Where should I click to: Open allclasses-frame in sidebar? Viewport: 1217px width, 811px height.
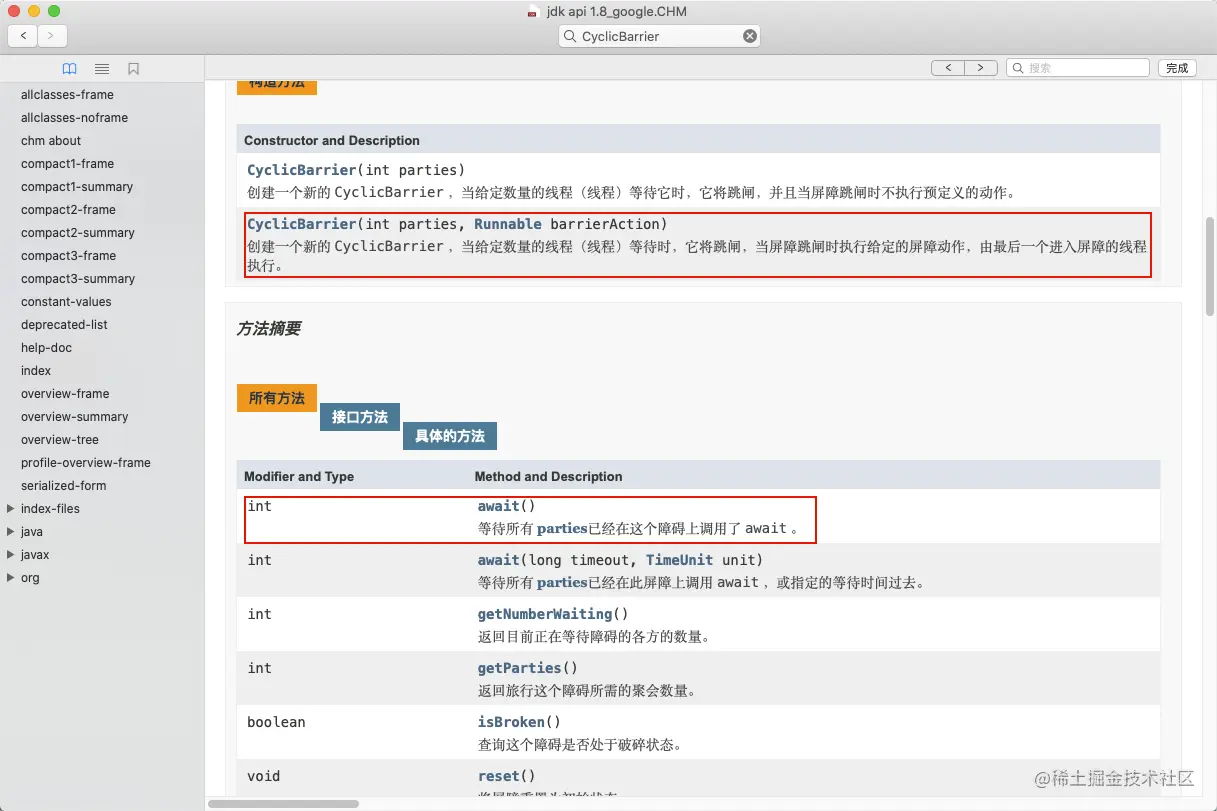pyautogui.click(x=67, y=95)
